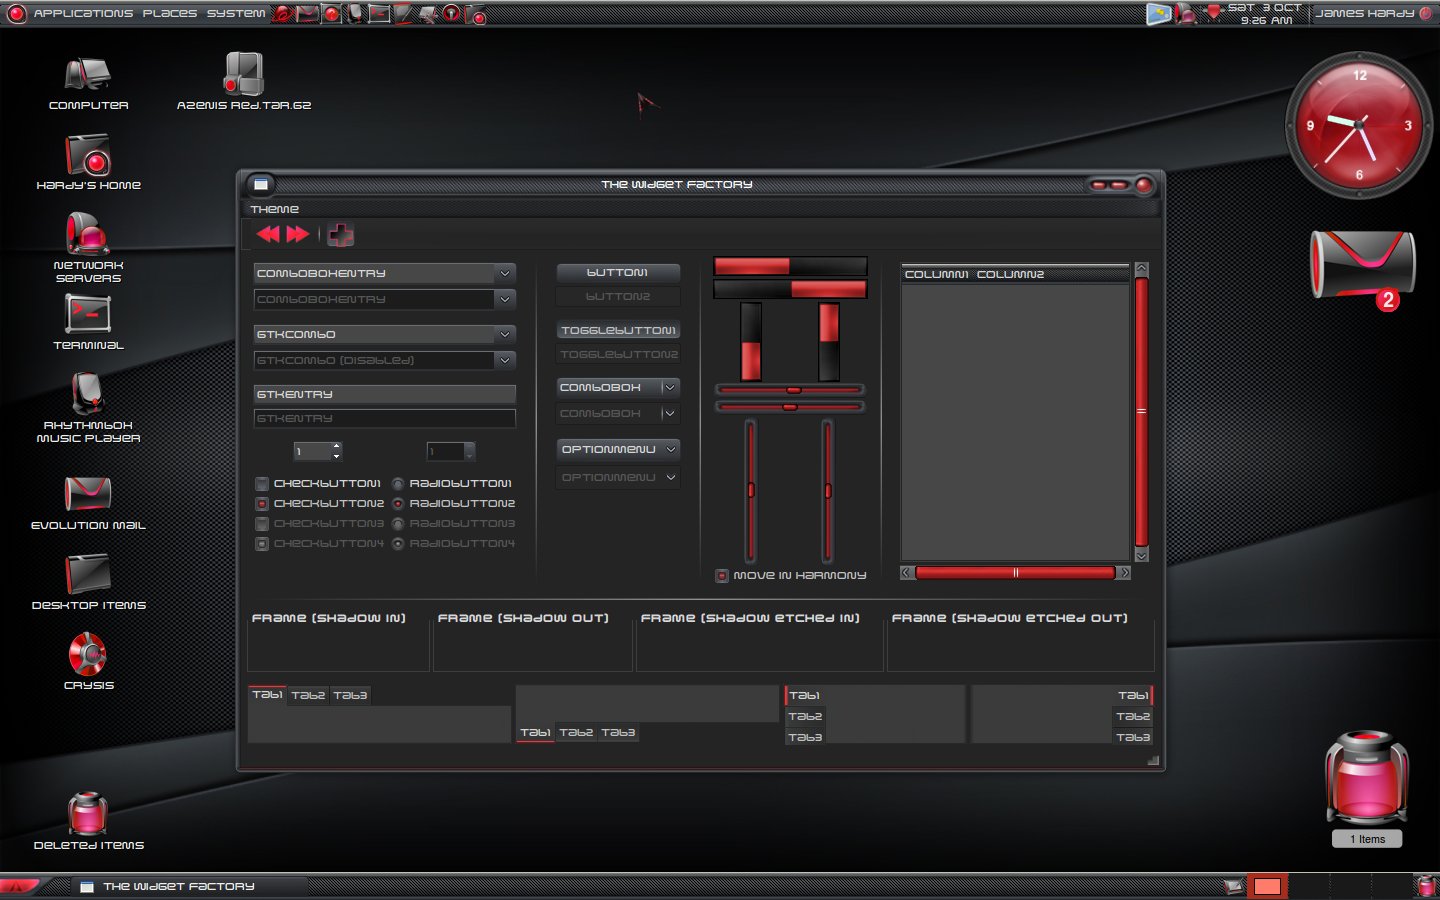Click the left vertical scale slider
1440x900 pixels.
750,490
